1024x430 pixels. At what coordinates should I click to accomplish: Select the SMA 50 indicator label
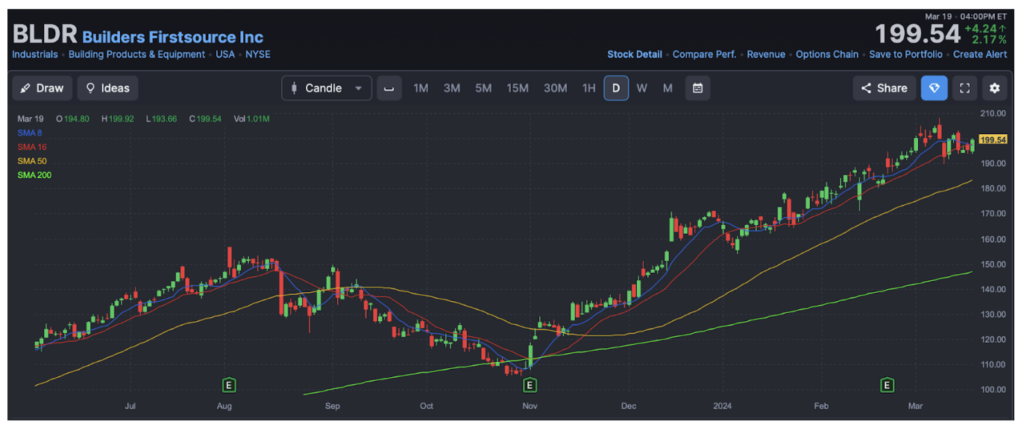[32, 161]
